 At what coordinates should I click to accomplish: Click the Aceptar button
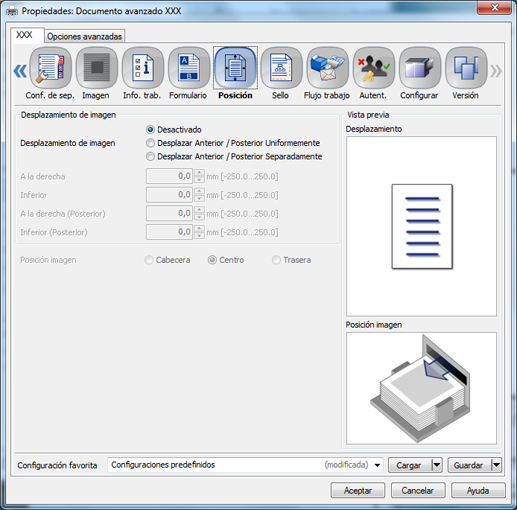[358, 490]
